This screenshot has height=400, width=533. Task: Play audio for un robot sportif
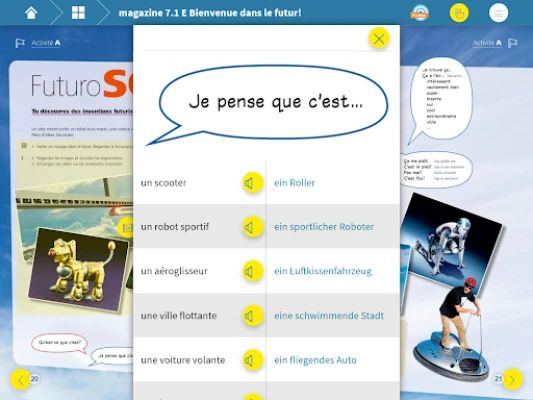(253, 227)
